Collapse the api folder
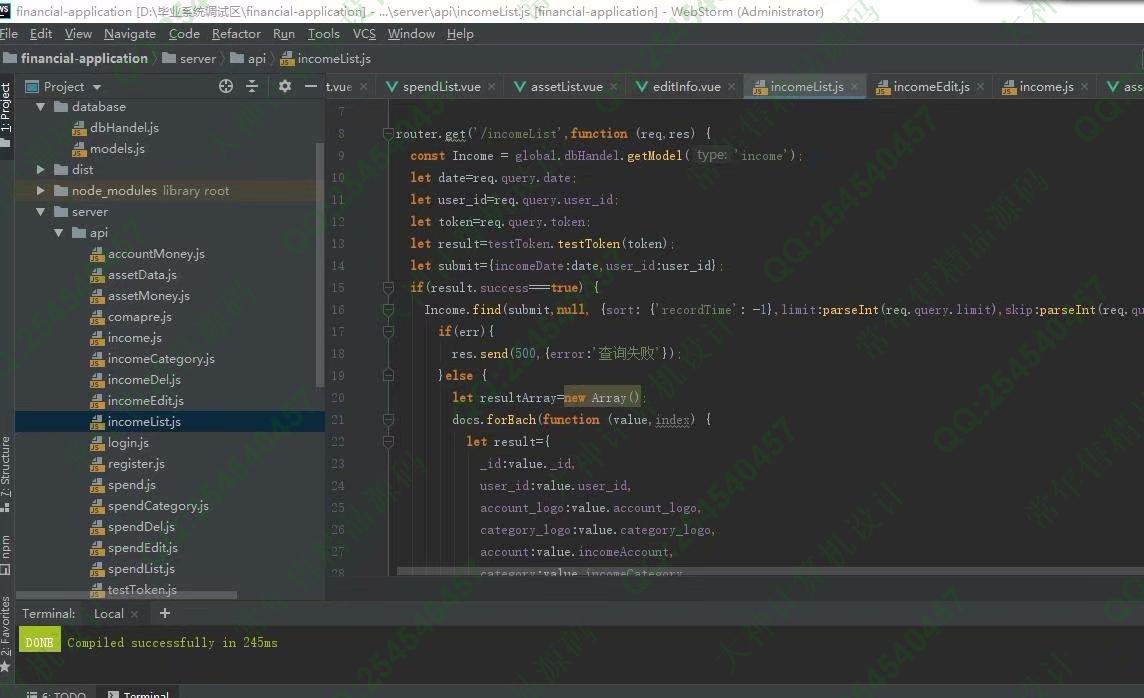Viewport: 1144px width, 698px height. 58,233
